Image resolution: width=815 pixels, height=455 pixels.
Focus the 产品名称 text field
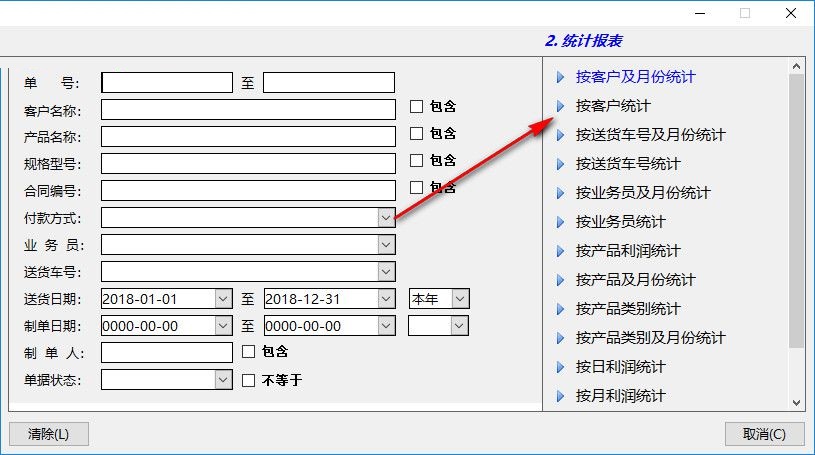[x=248, y=137]
